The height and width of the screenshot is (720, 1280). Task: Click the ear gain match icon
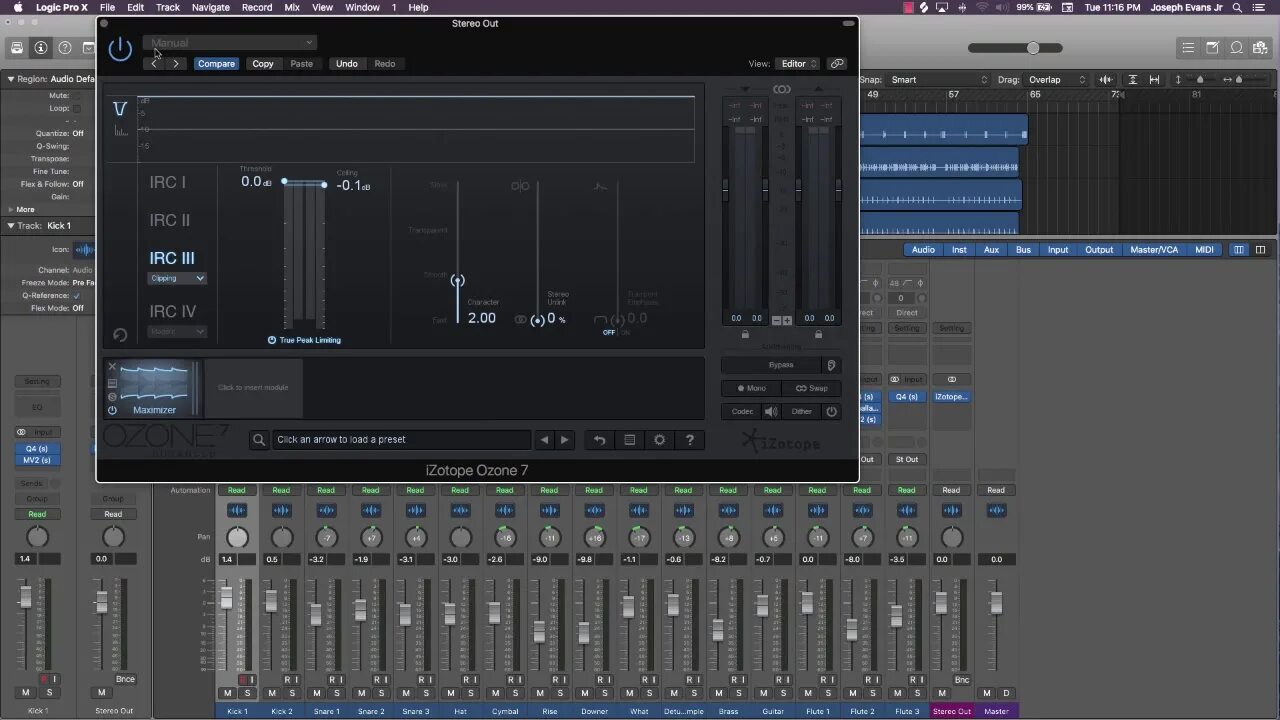coord(831,365)
